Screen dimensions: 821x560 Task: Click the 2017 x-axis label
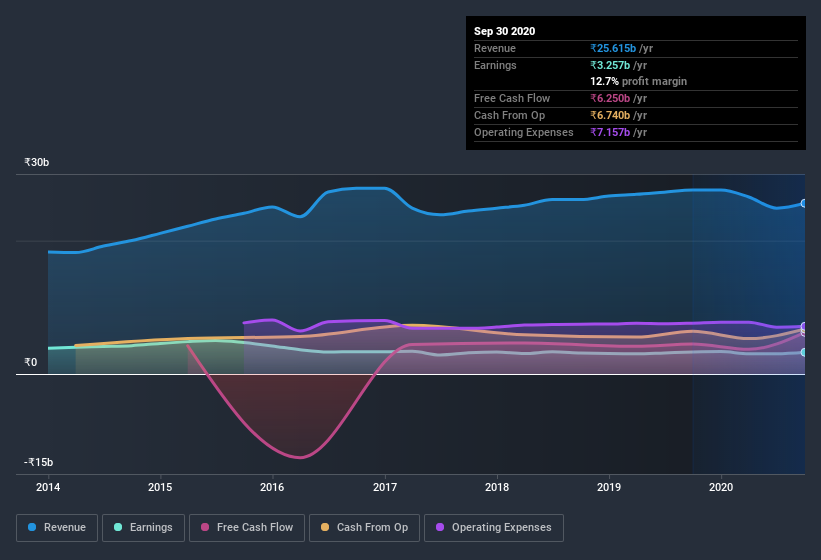(385, 487)
